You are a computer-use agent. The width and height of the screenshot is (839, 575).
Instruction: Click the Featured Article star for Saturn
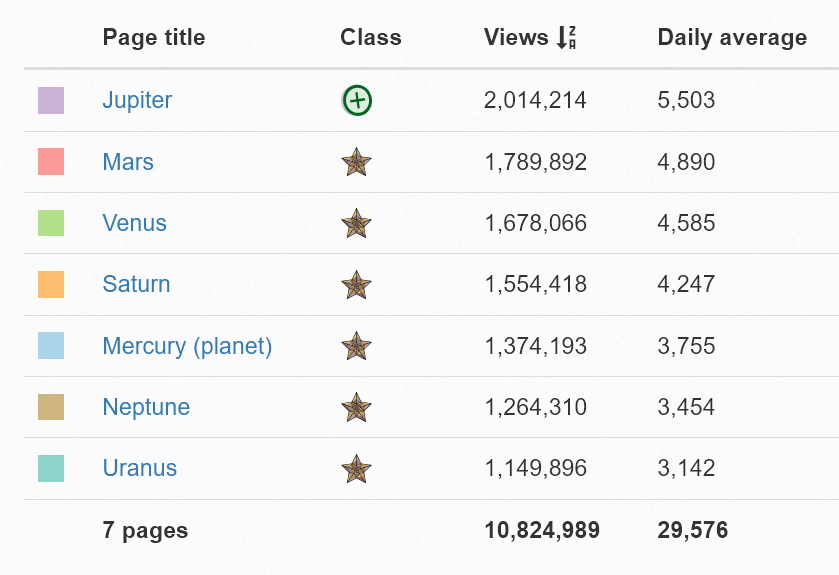point(356,284)
